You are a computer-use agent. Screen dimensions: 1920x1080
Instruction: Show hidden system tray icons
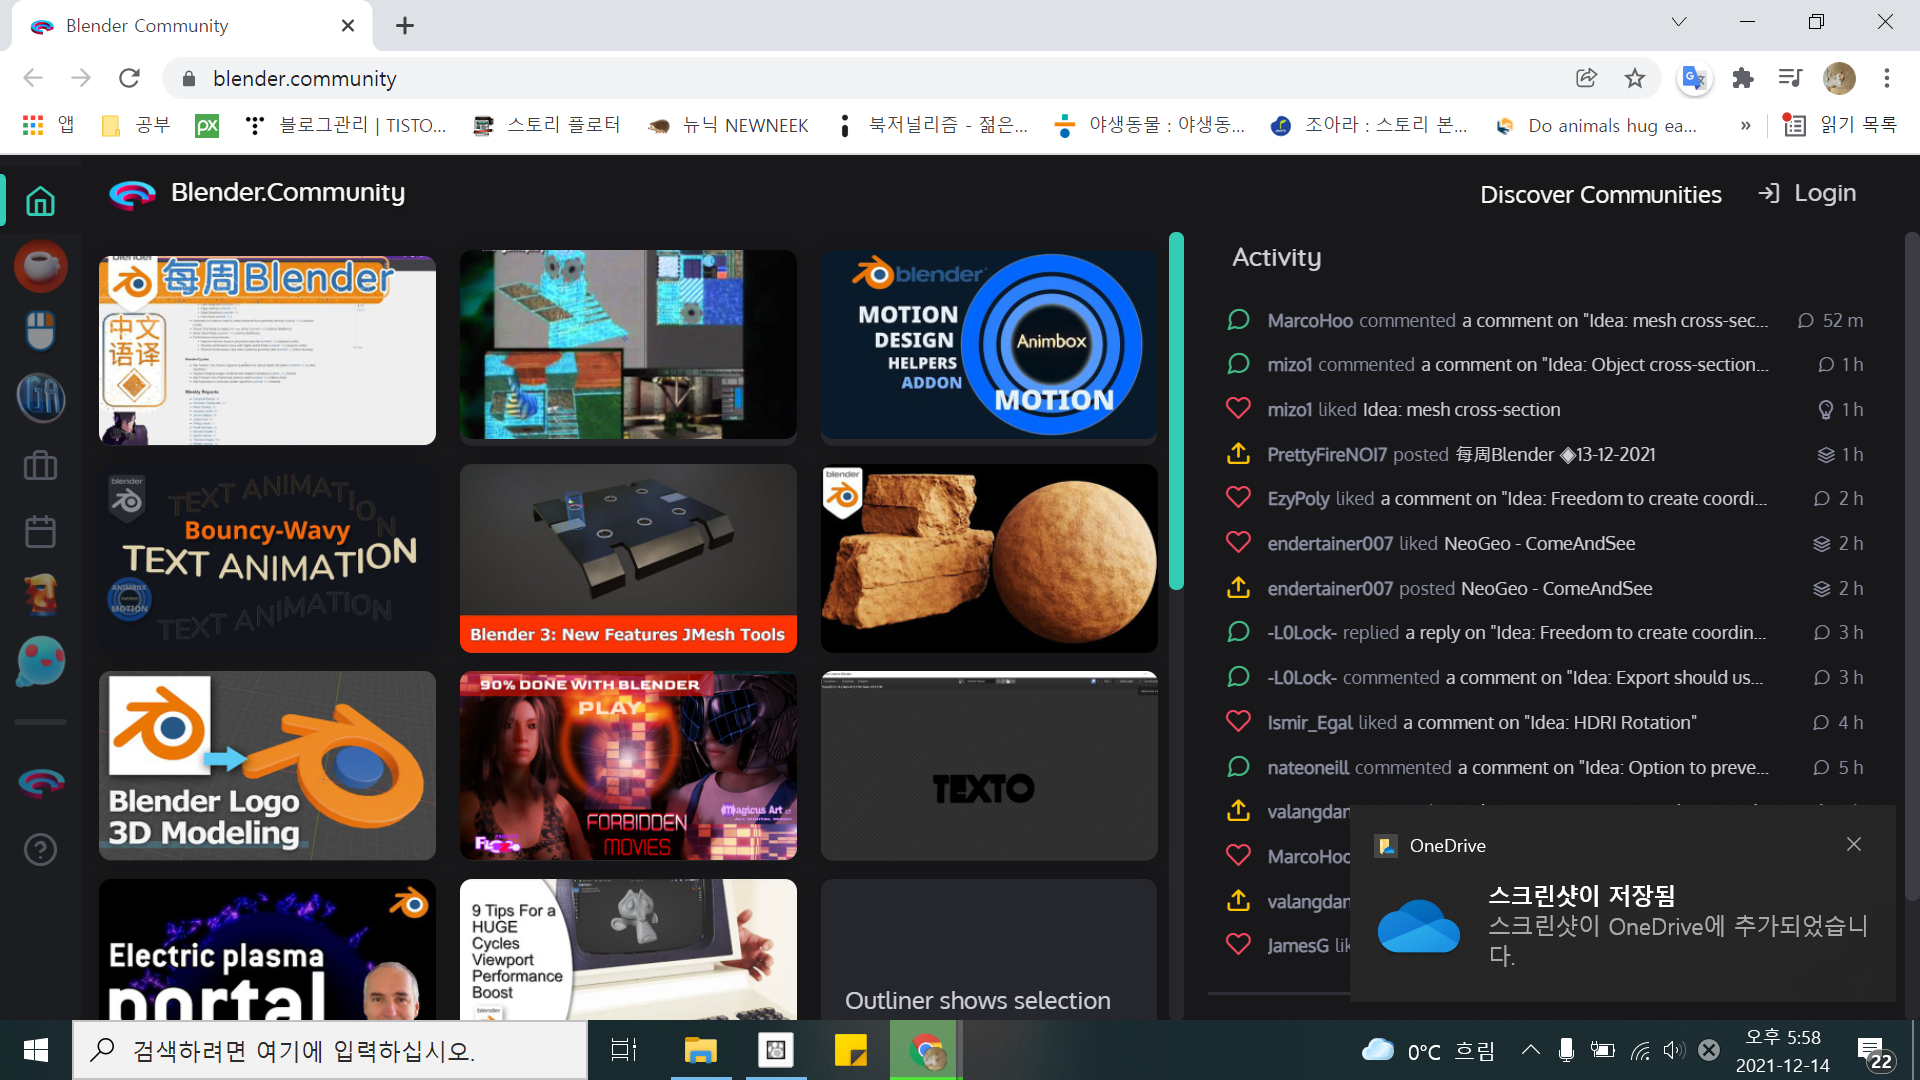tap(1530, 1050)
